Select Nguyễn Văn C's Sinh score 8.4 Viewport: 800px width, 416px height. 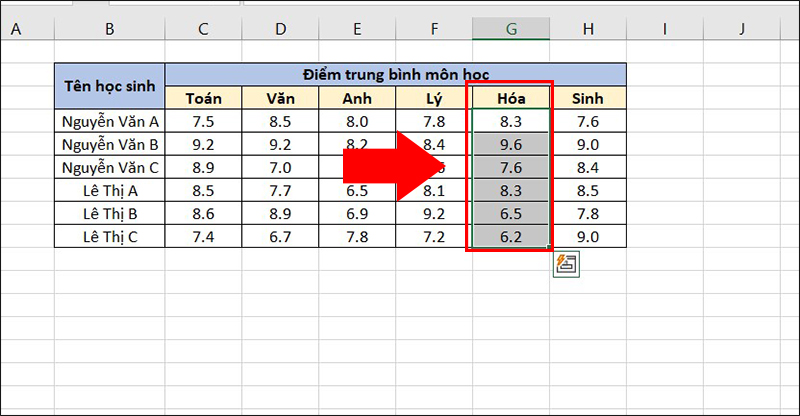click(588, 167)
